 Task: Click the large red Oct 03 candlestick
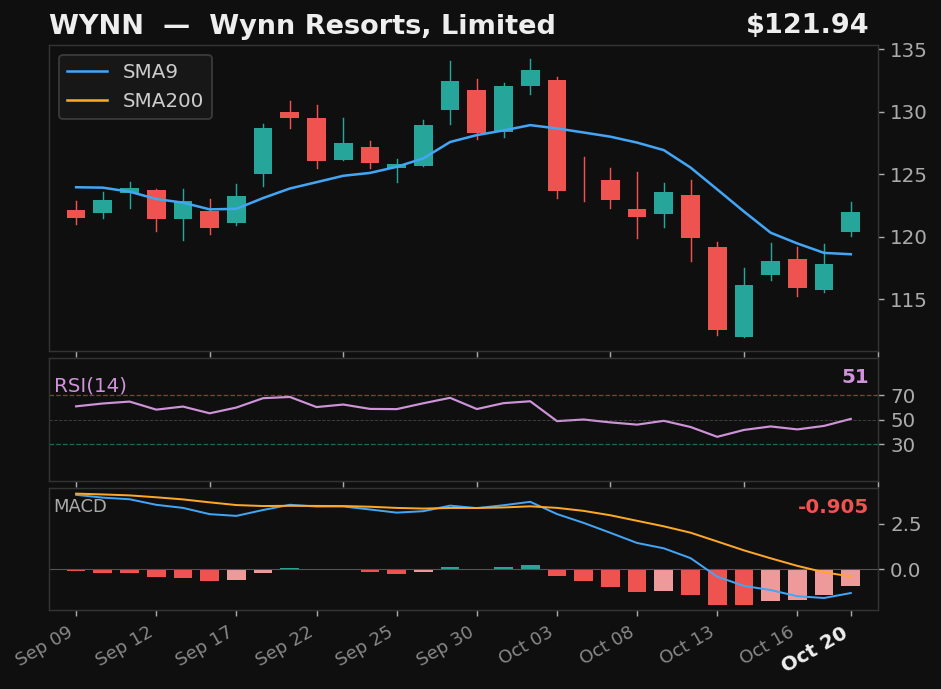pyautogui.click(x=557, y=136)
